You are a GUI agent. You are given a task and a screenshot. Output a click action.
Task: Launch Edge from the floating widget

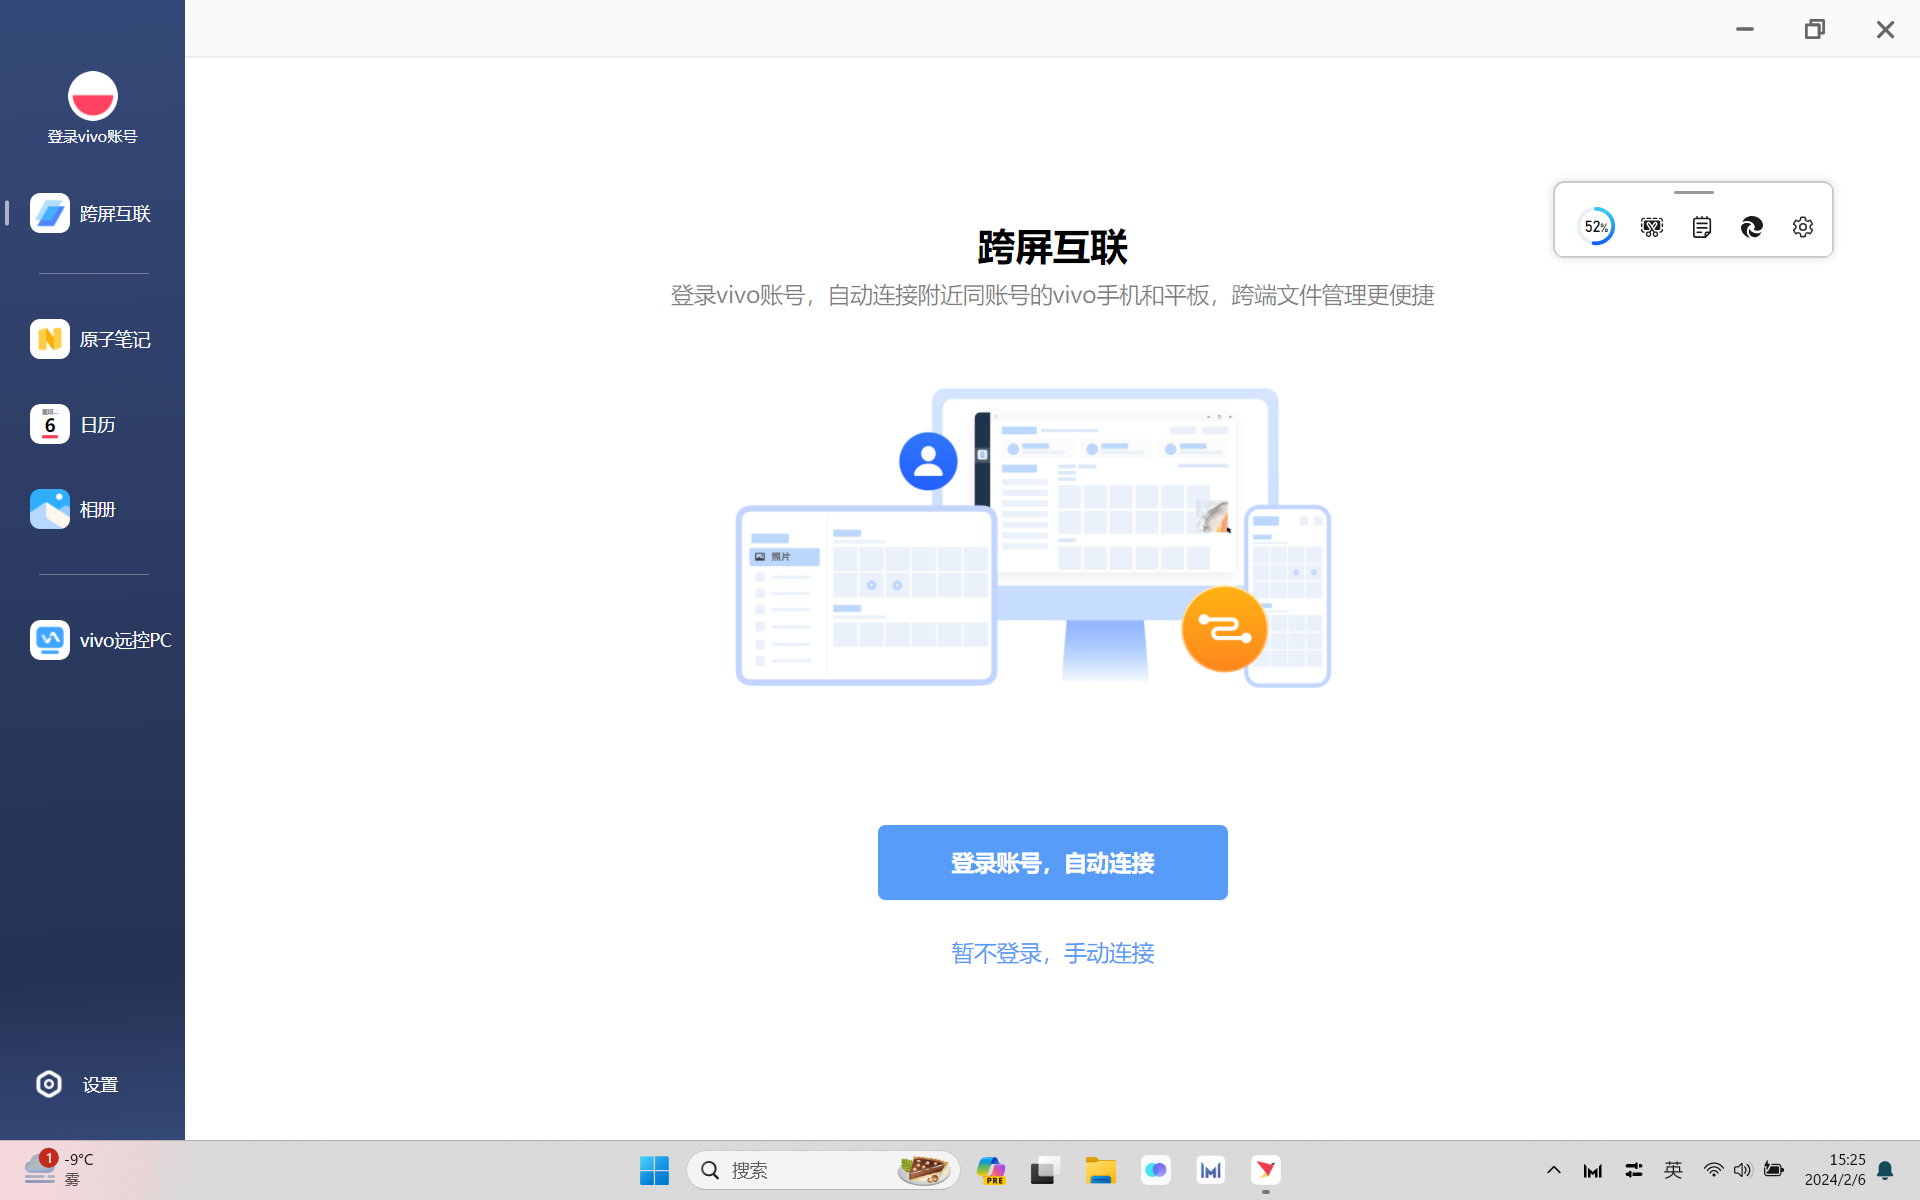tap(1752, 227)
